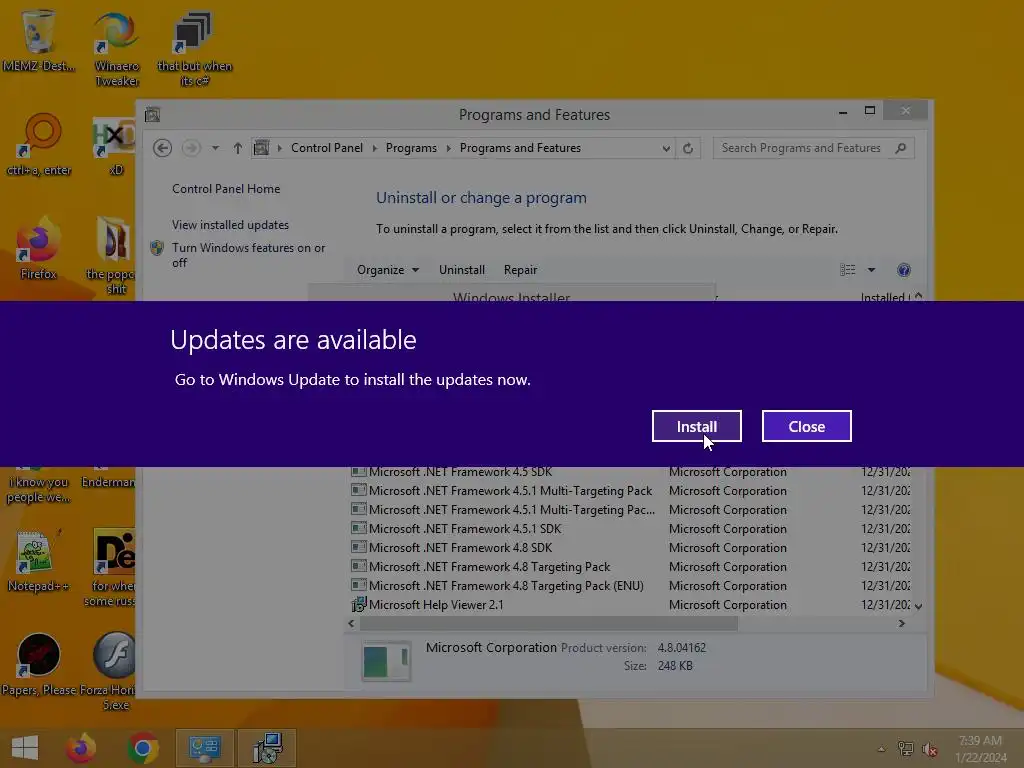Switch to the installer taskbar icon
This screenshot has width=1024, height=768.
267,748
